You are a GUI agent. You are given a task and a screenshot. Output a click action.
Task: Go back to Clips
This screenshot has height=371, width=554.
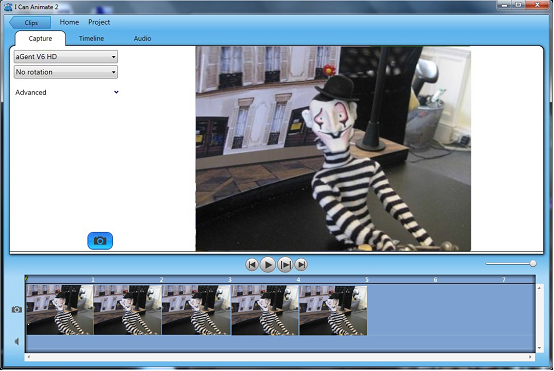tap(30, 23)
